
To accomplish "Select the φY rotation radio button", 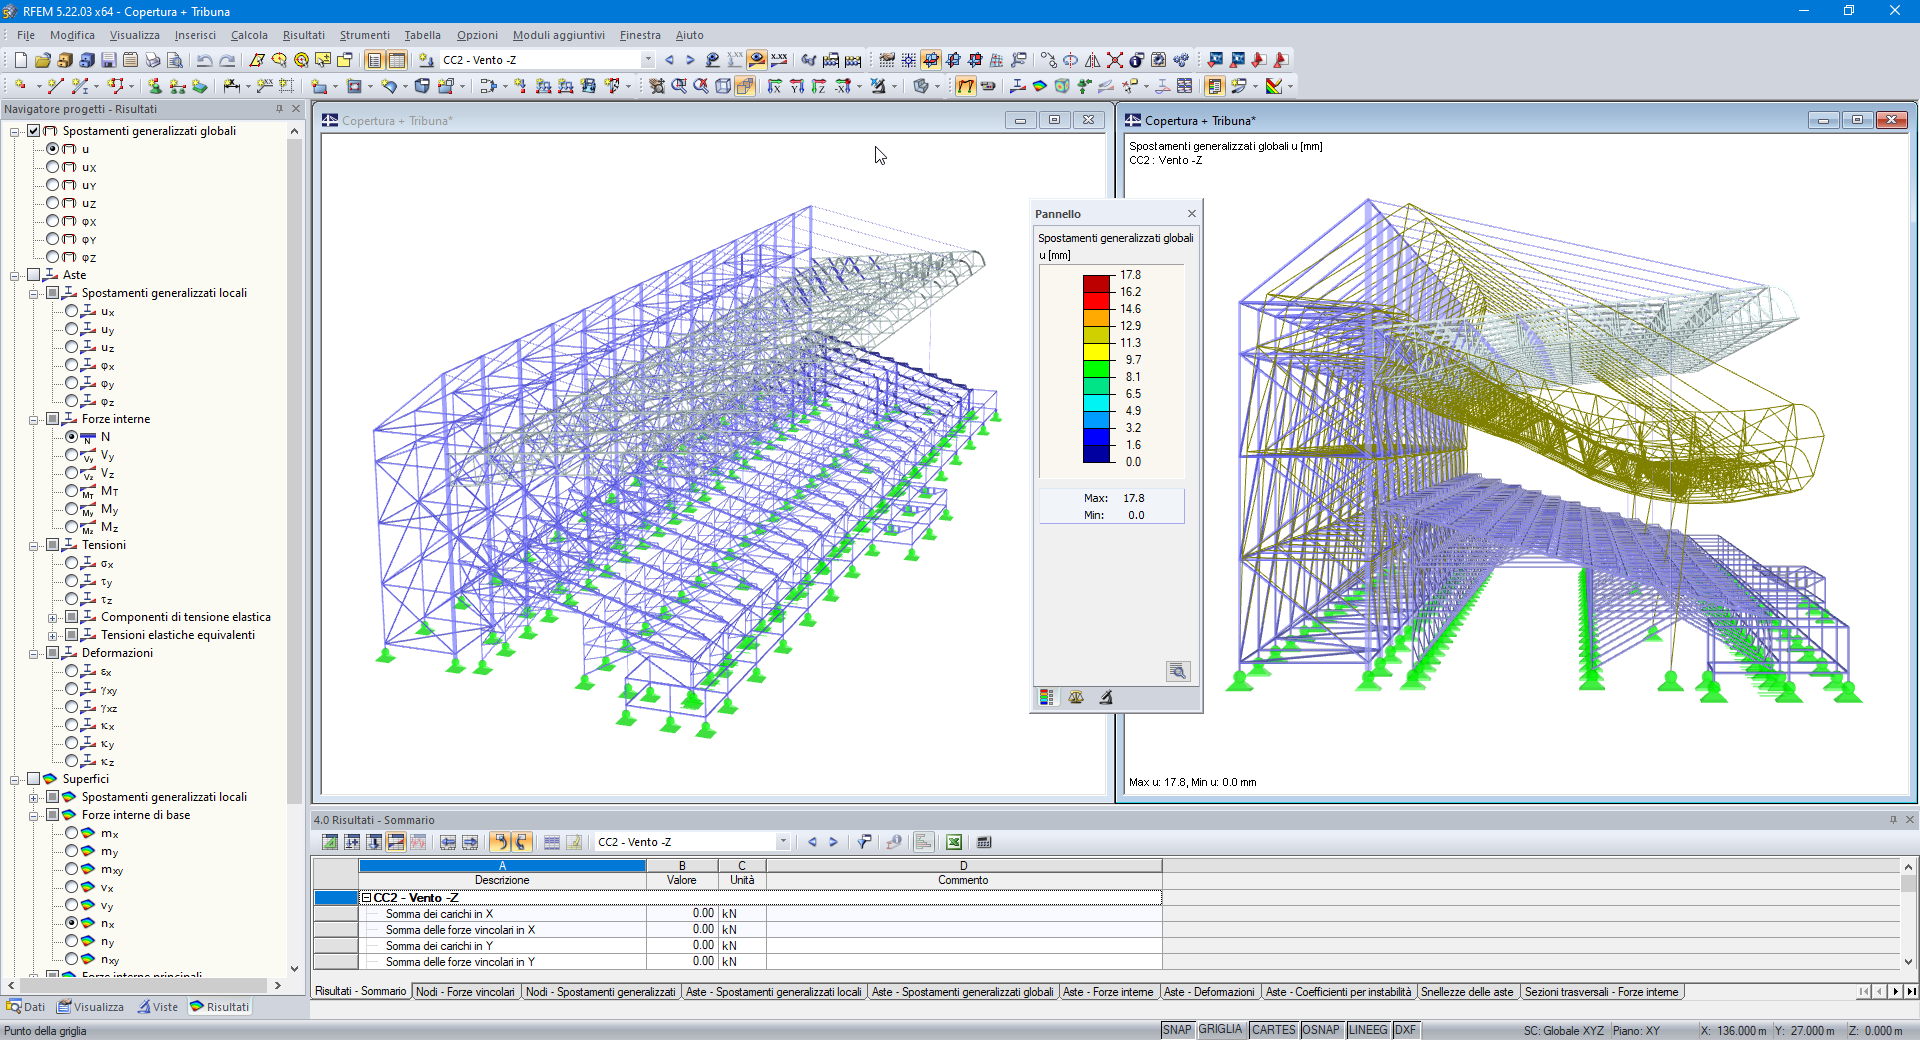I will tap(53, 239).
